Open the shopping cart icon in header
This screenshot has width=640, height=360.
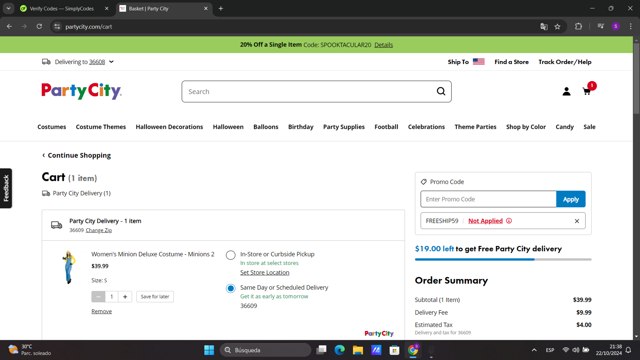587,91
